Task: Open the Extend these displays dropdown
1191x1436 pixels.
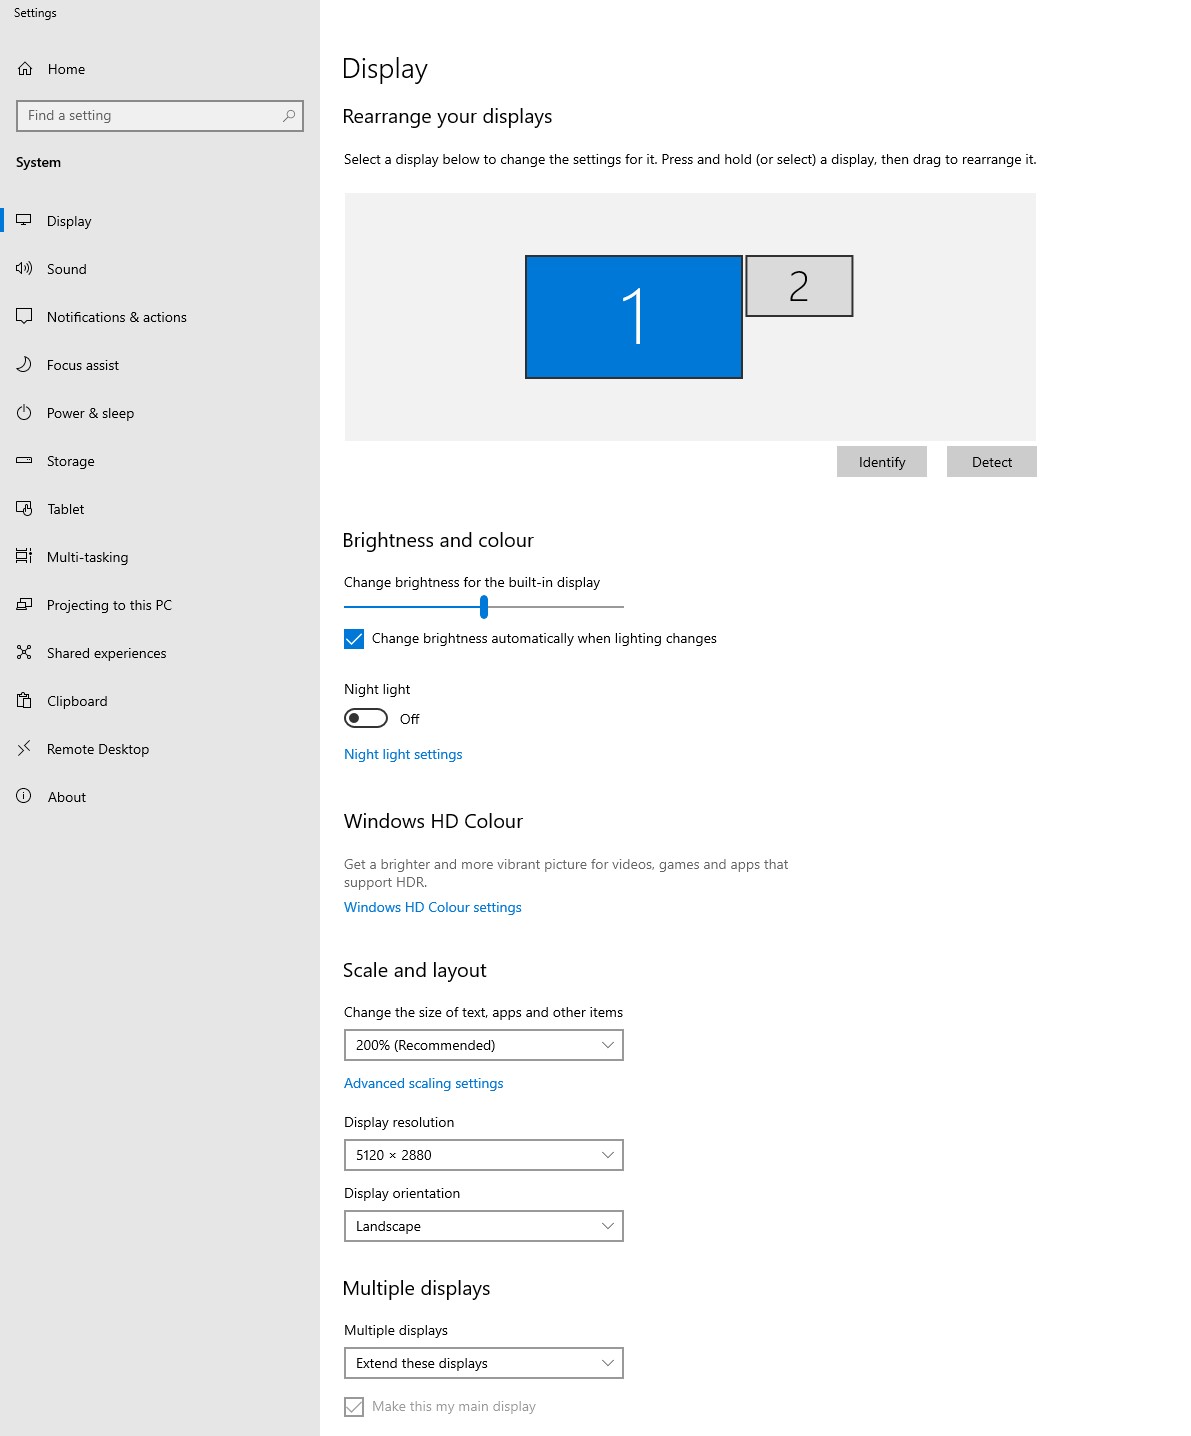Action: [x=484, y=1363]
